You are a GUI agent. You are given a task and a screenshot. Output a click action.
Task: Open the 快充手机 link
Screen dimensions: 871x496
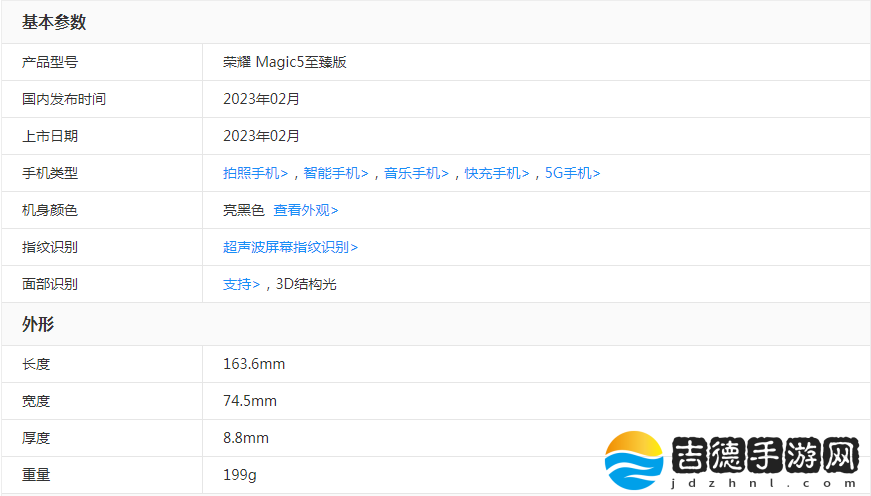(497, 173)
